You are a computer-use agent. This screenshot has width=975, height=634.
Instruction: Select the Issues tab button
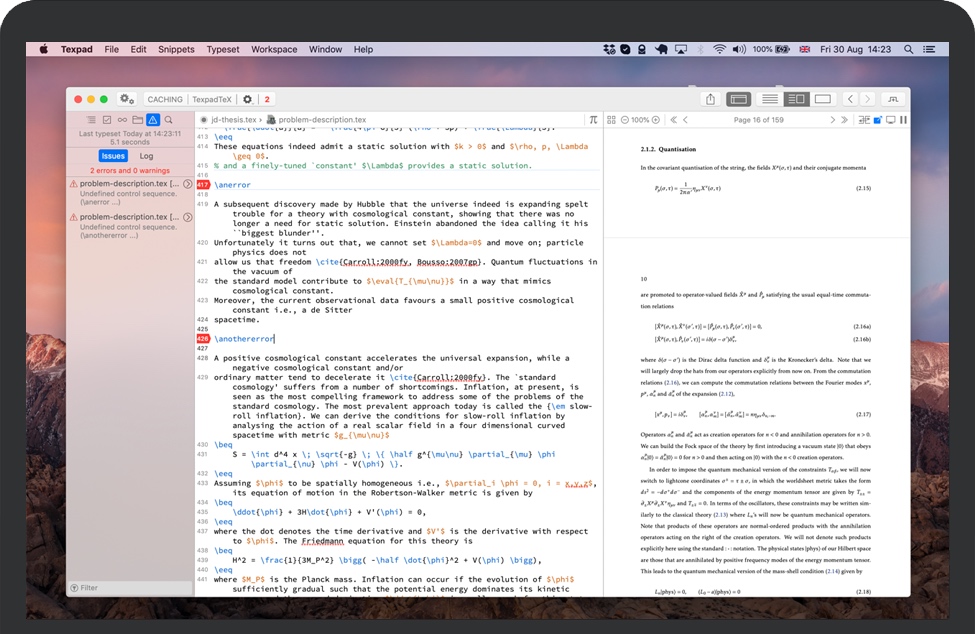point(113,156)
